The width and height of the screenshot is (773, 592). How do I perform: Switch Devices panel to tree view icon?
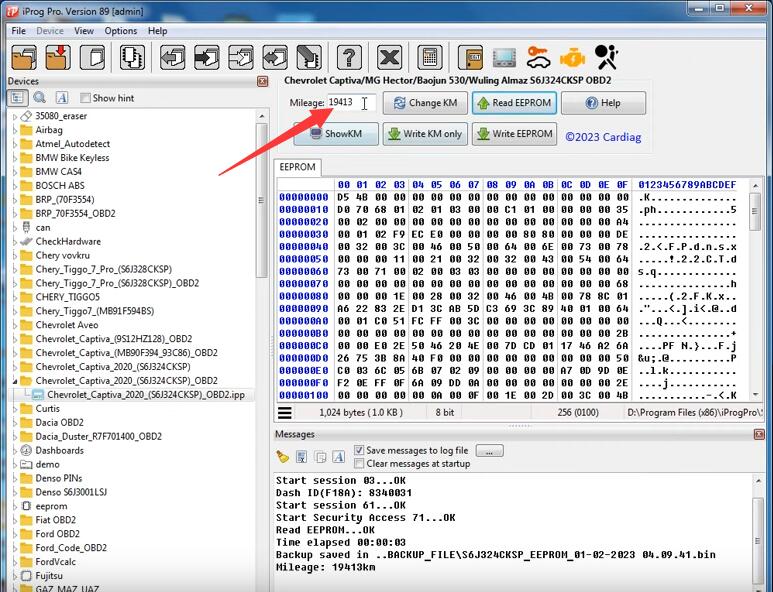[17, 98]
